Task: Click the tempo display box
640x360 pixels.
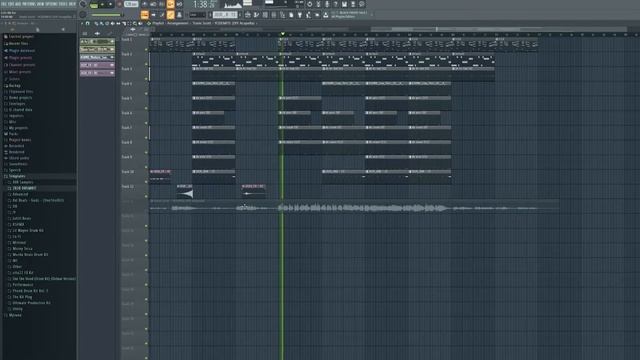Action: [131, 4]
